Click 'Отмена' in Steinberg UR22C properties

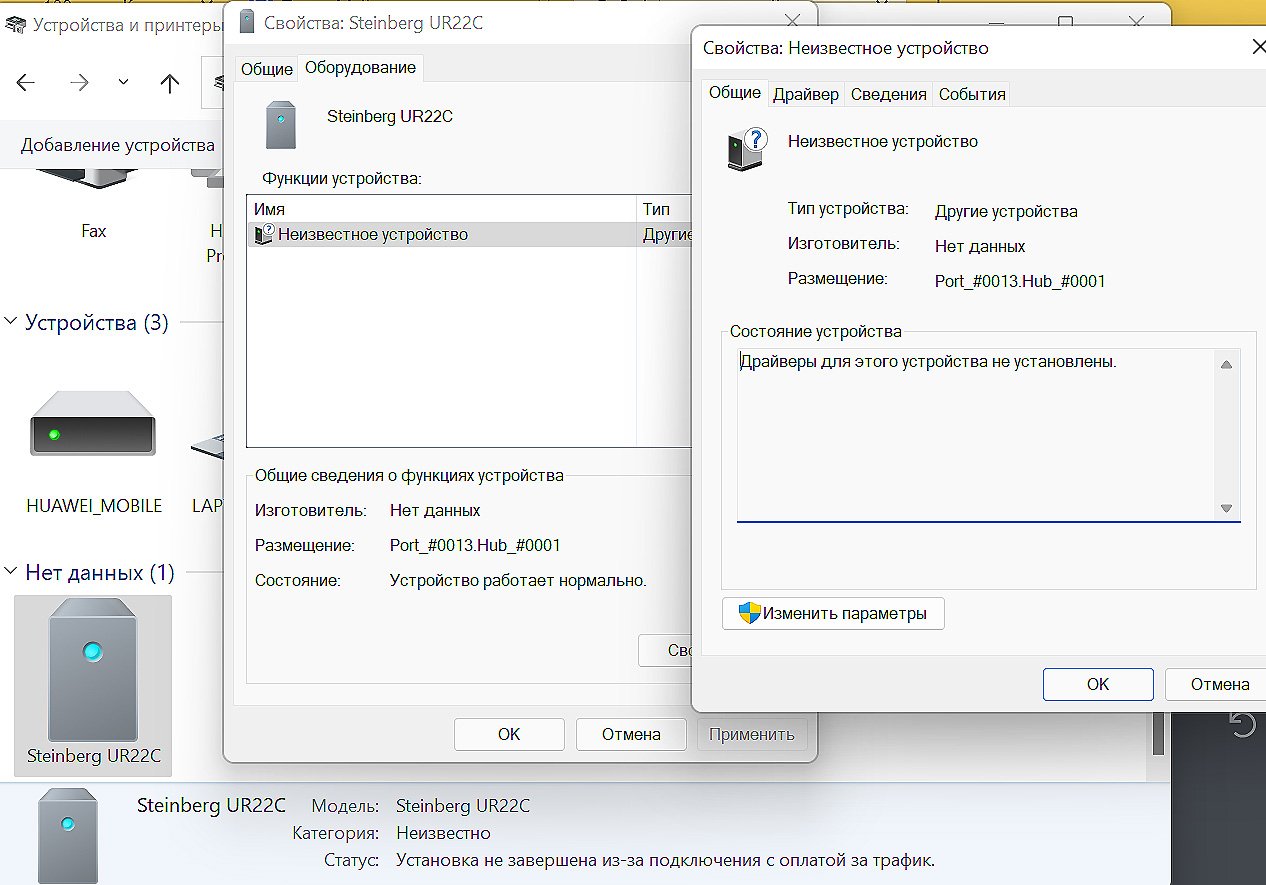(x=631, y=734)
